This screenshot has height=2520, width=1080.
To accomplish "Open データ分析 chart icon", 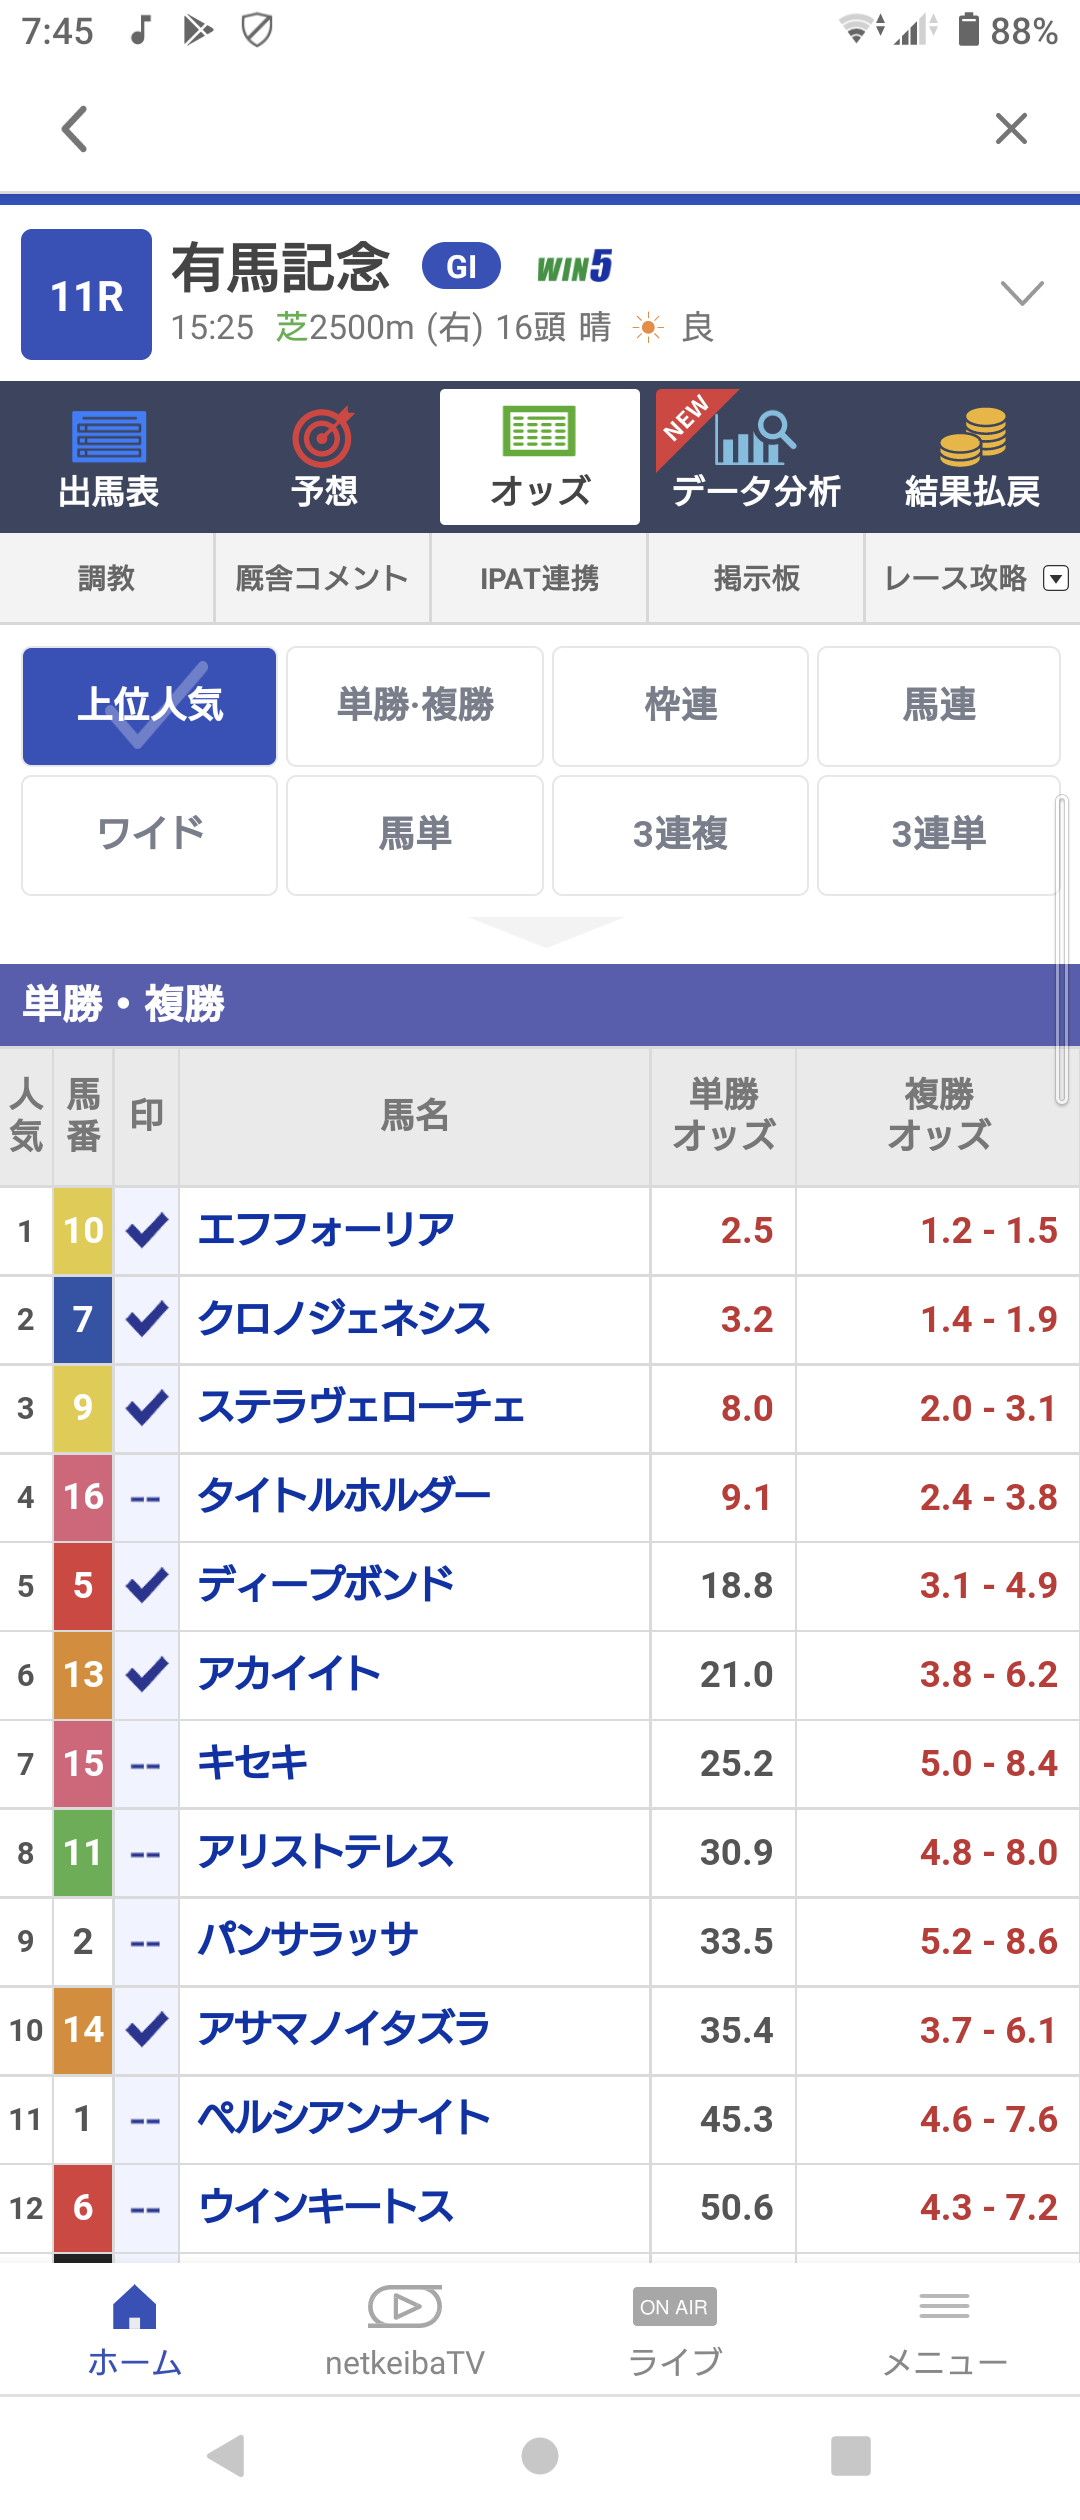I will click(756, 438).
